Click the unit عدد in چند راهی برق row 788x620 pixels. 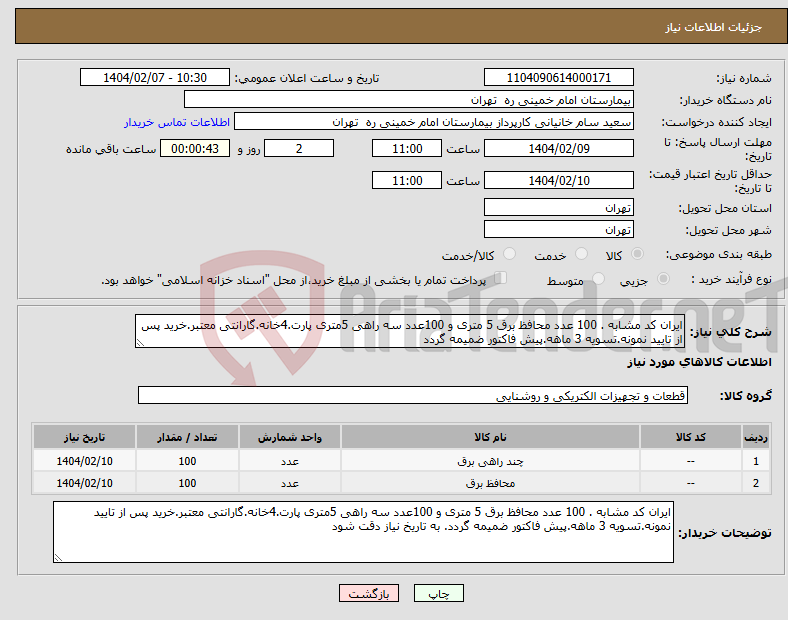(290, 461)
